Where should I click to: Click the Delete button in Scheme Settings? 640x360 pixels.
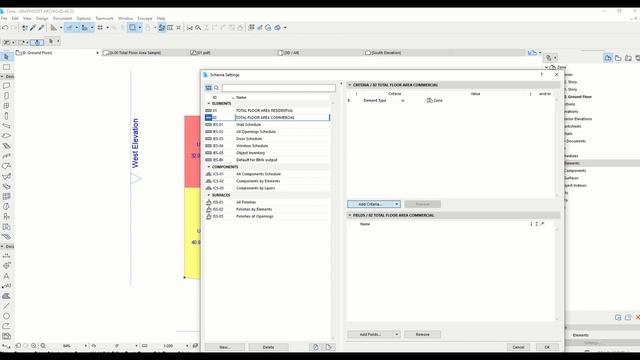tap(268, 347)
